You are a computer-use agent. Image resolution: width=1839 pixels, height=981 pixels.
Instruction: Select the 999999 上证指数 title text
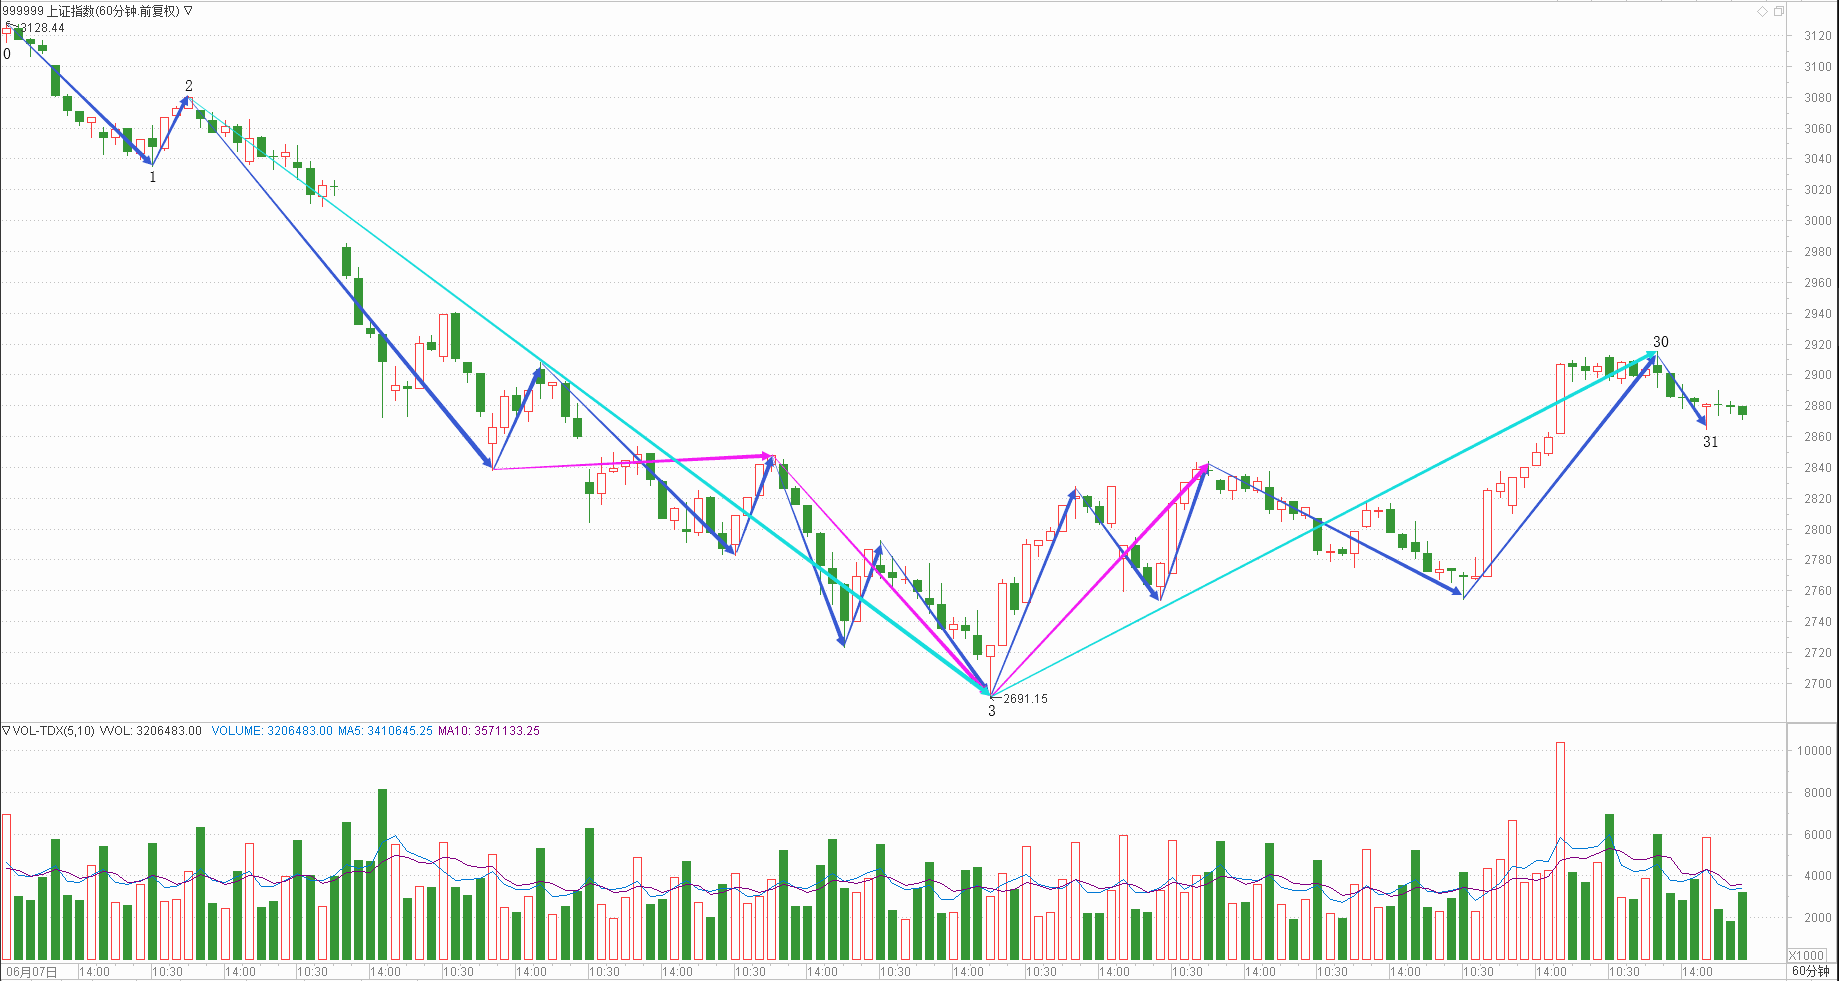(90, 11)
